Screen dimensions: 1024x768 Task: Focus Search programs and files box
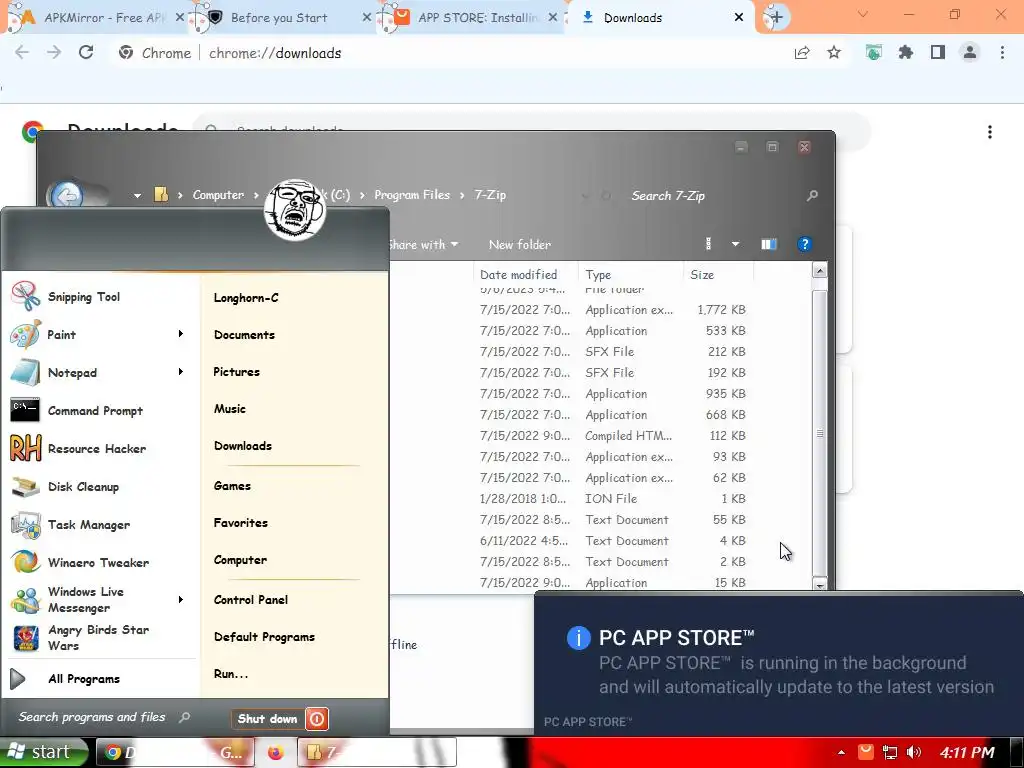[x=104, y=717]
